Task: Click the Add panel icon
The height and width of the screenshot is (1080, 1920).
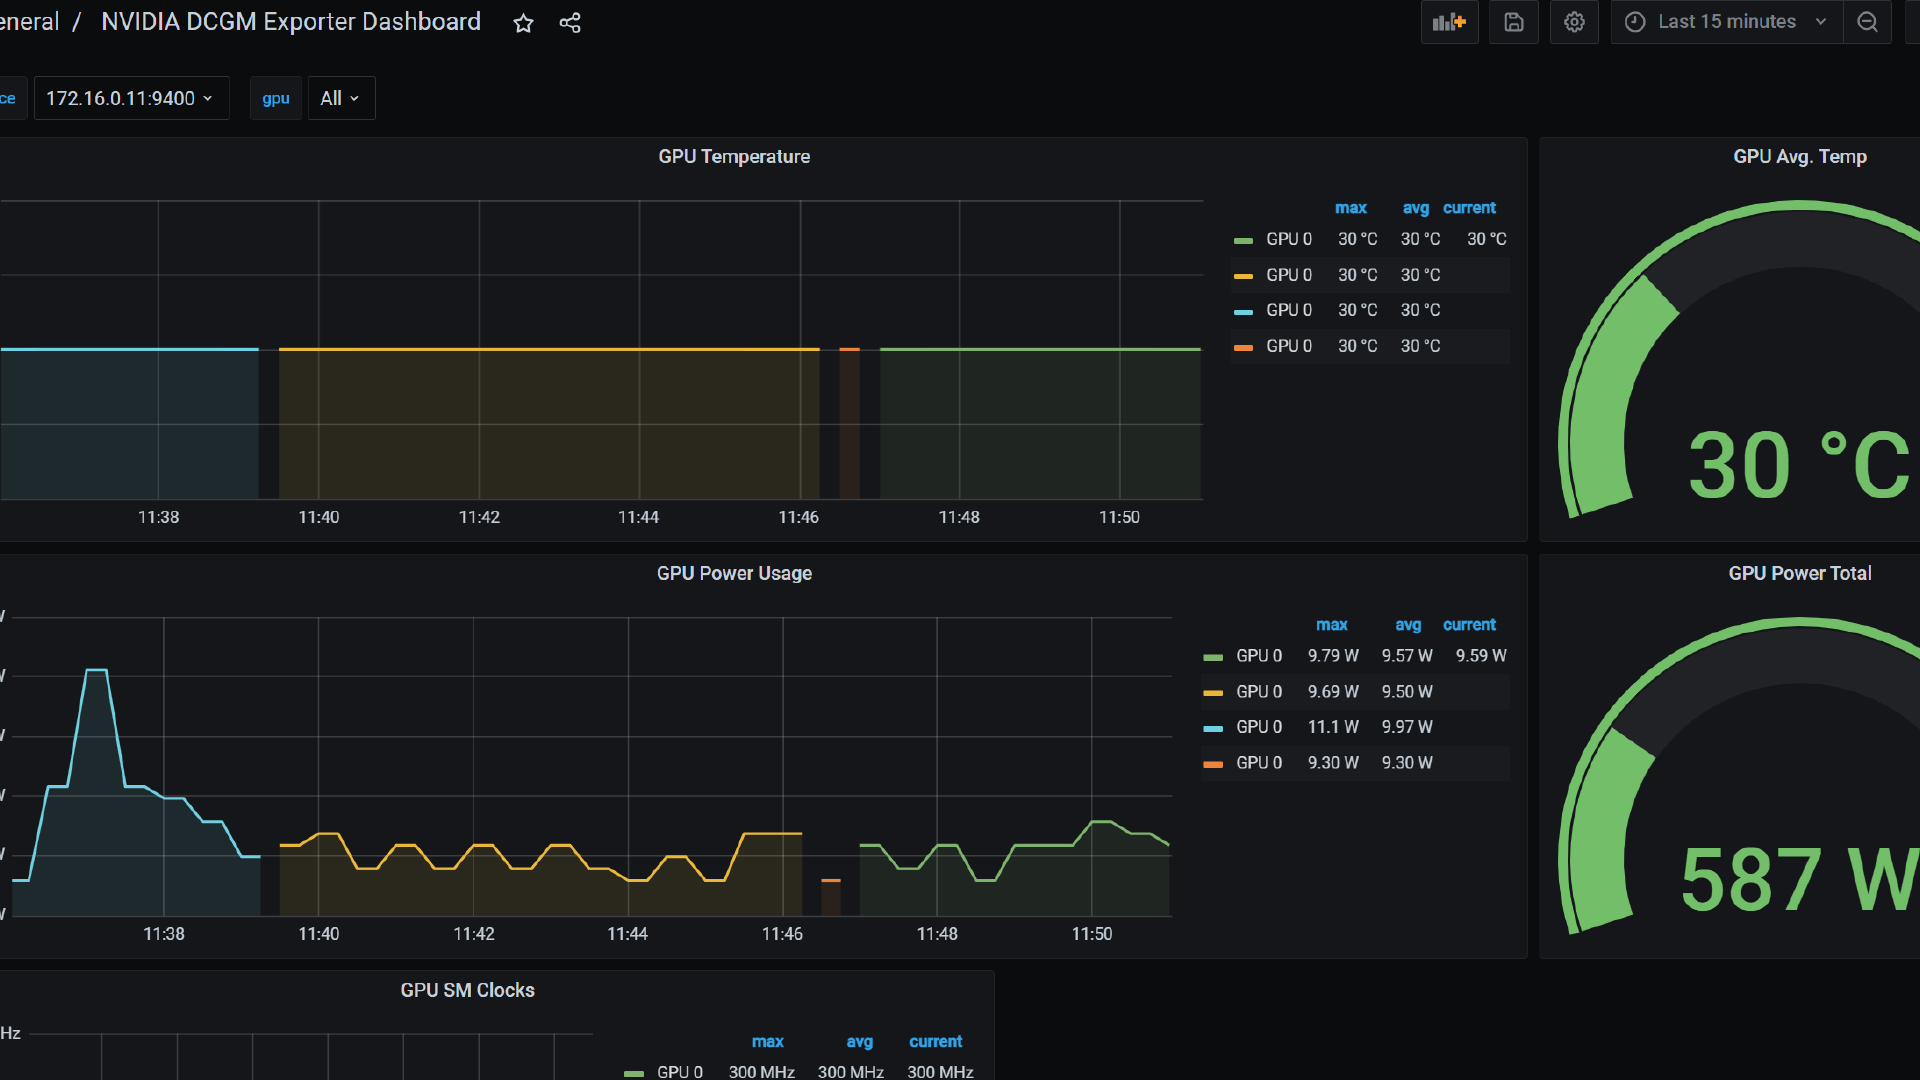Action: click(1449, 22)
